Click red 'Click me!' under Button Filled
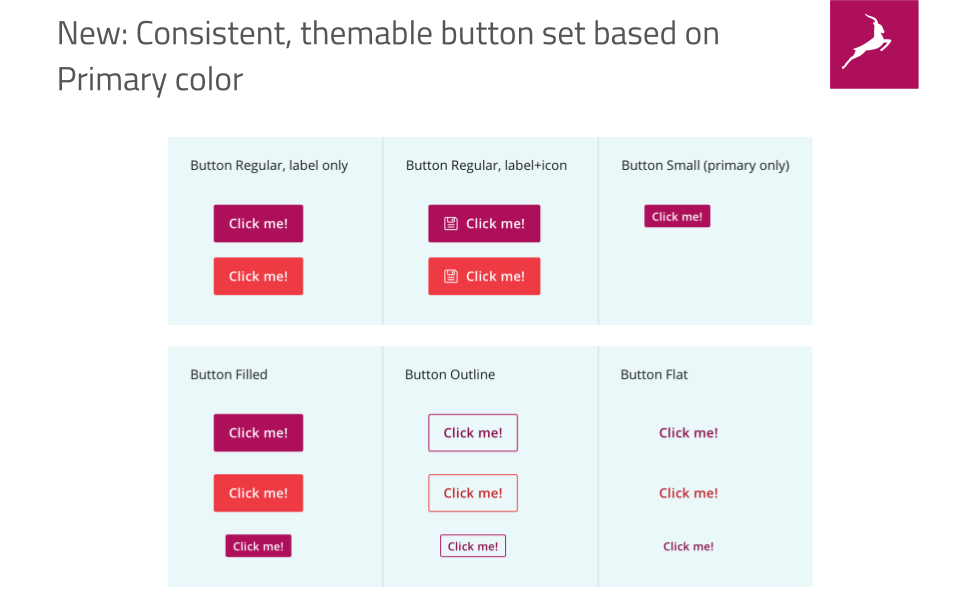 coord(258,493)
